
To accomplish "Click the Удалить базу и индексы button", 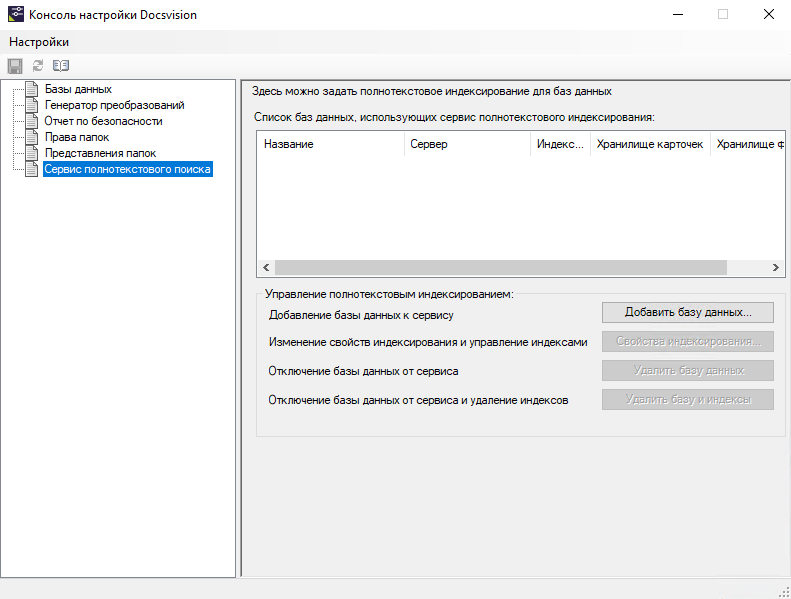I will click(x=688, y=399).
